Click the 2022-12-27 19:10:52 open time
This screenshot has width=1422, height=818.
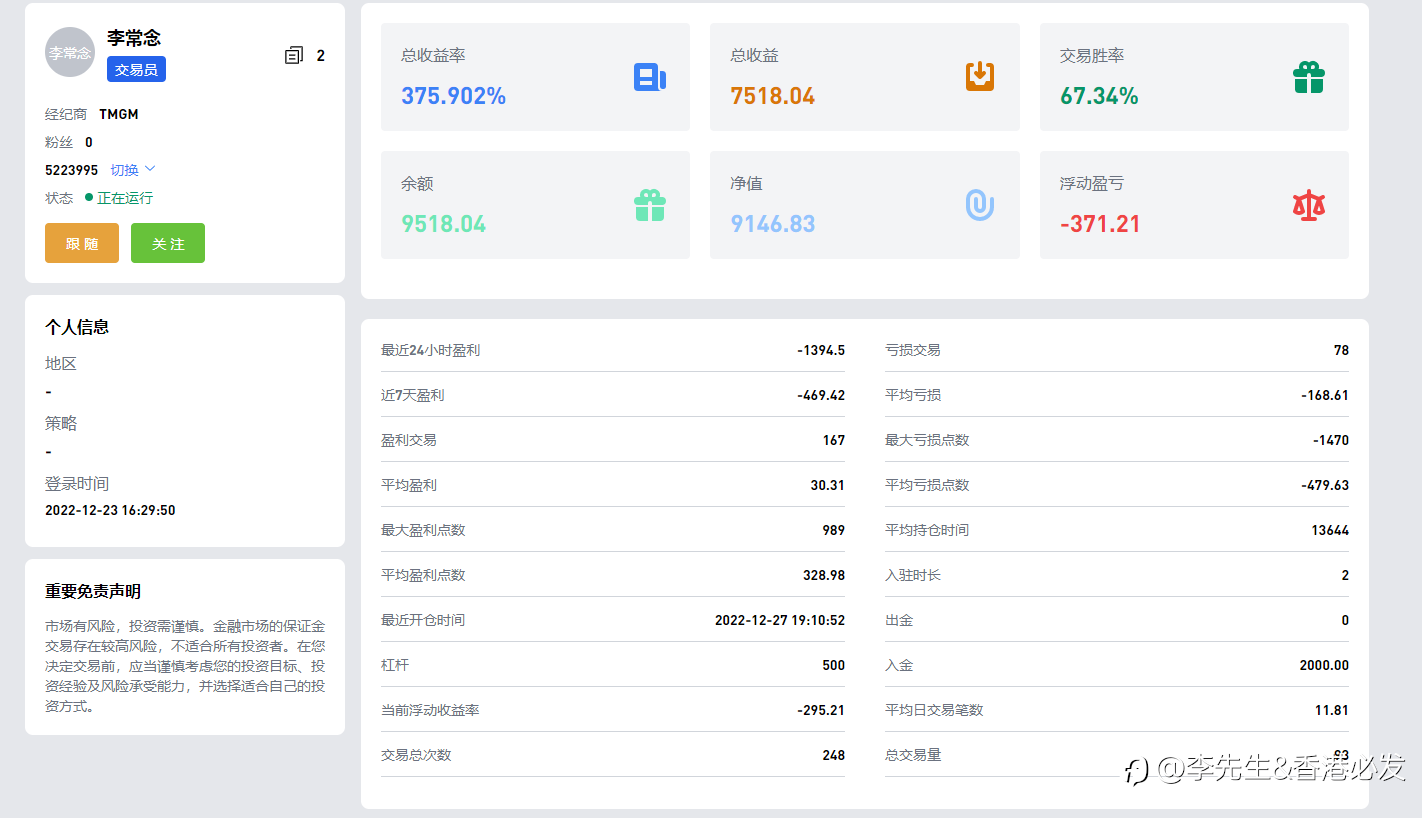click(780, 620)
